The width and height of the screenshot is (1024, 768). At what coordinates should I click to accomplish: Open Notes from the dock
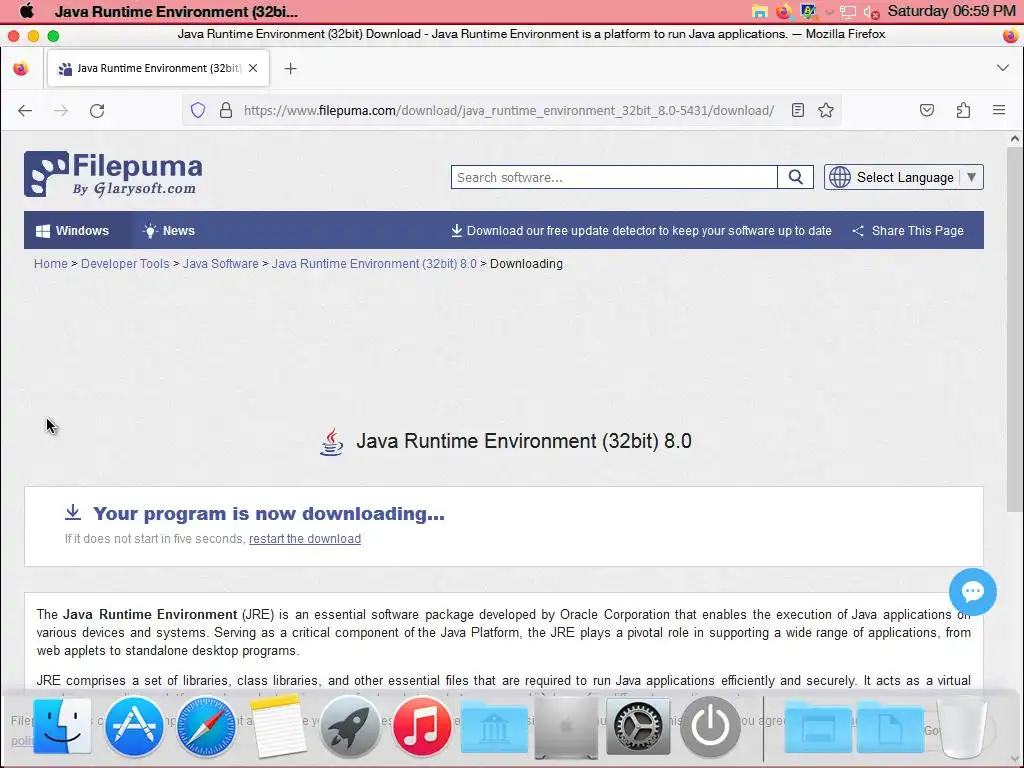click(x=278, y=726)
